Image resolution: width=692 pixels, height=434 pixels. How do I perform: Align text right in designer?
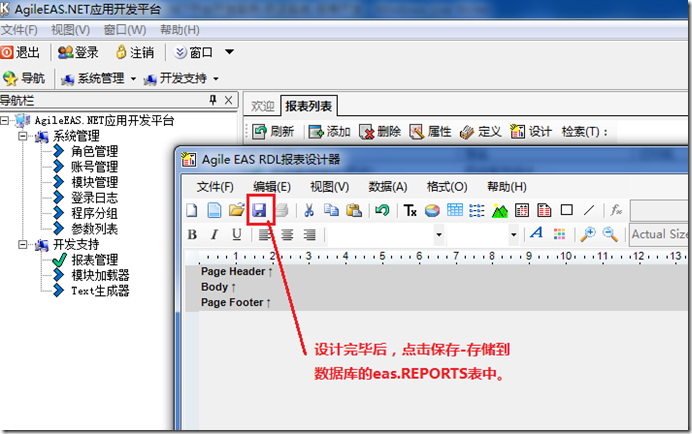point(310,234)
